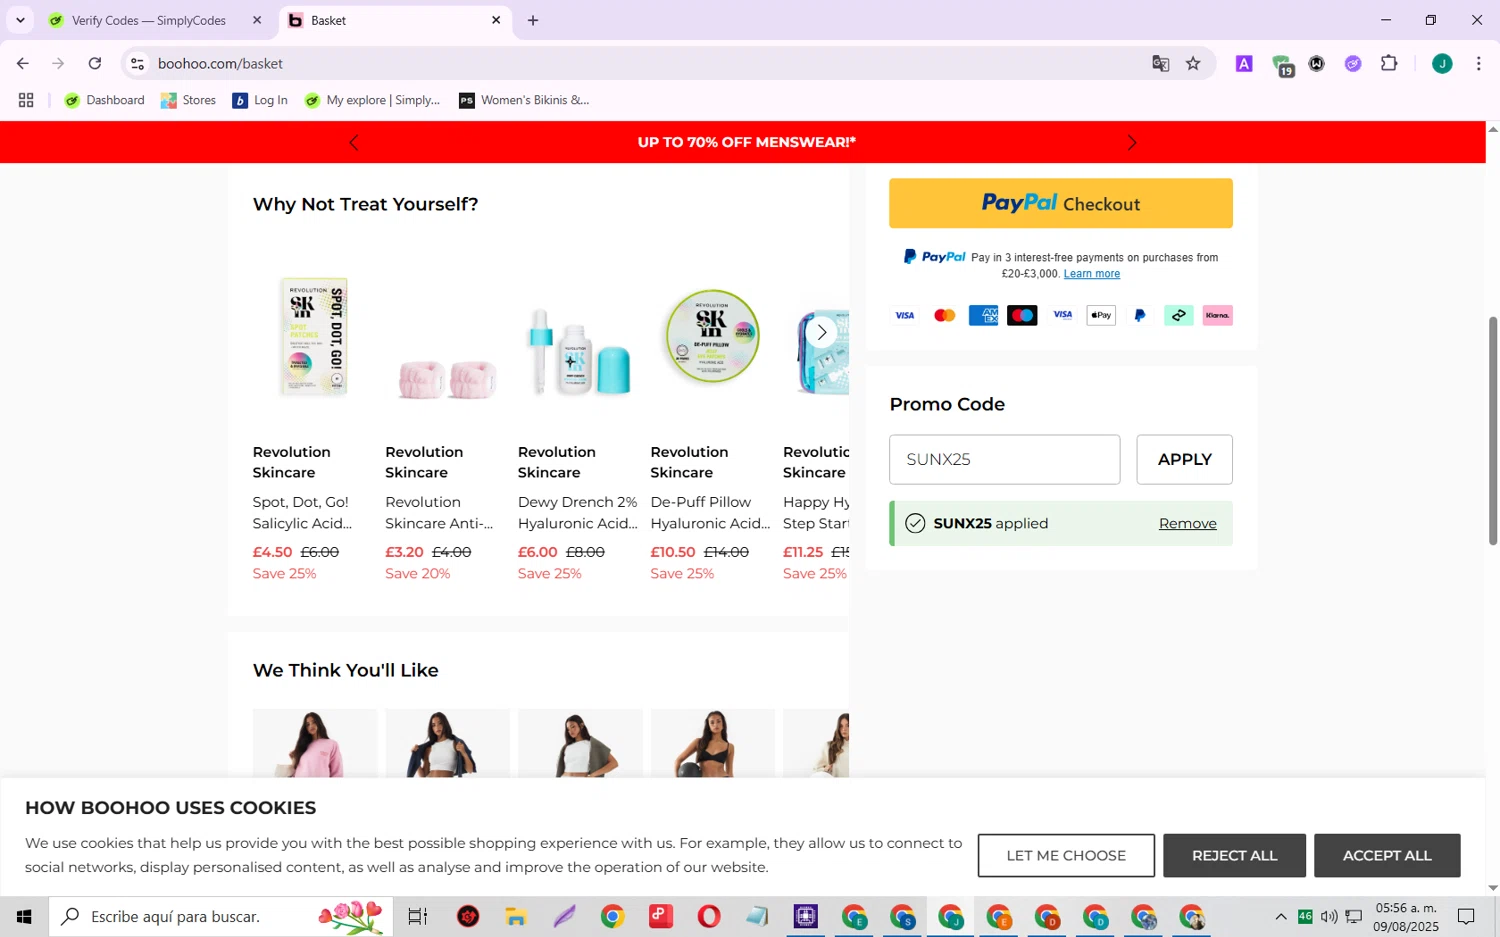Click the first model thumbnail pink top
Viewport: 1500px width, 937px height.
click(314, 742)
